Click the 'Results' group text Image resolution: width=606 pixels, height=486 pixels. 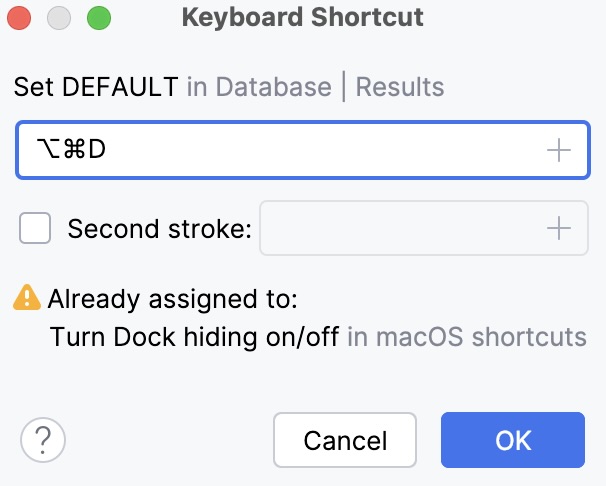[400, 87]
